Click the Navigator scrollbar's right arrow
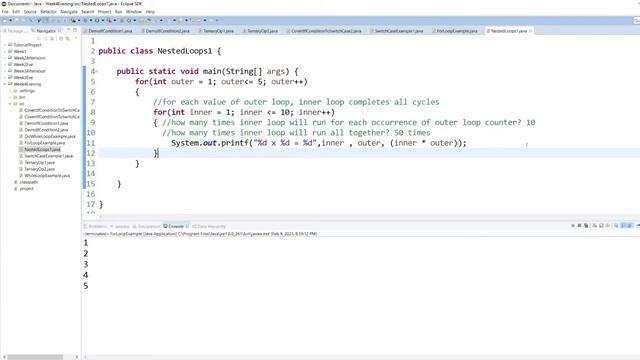Screen dimensions: 640x360 pyautogui.click(x=77, y=357)
